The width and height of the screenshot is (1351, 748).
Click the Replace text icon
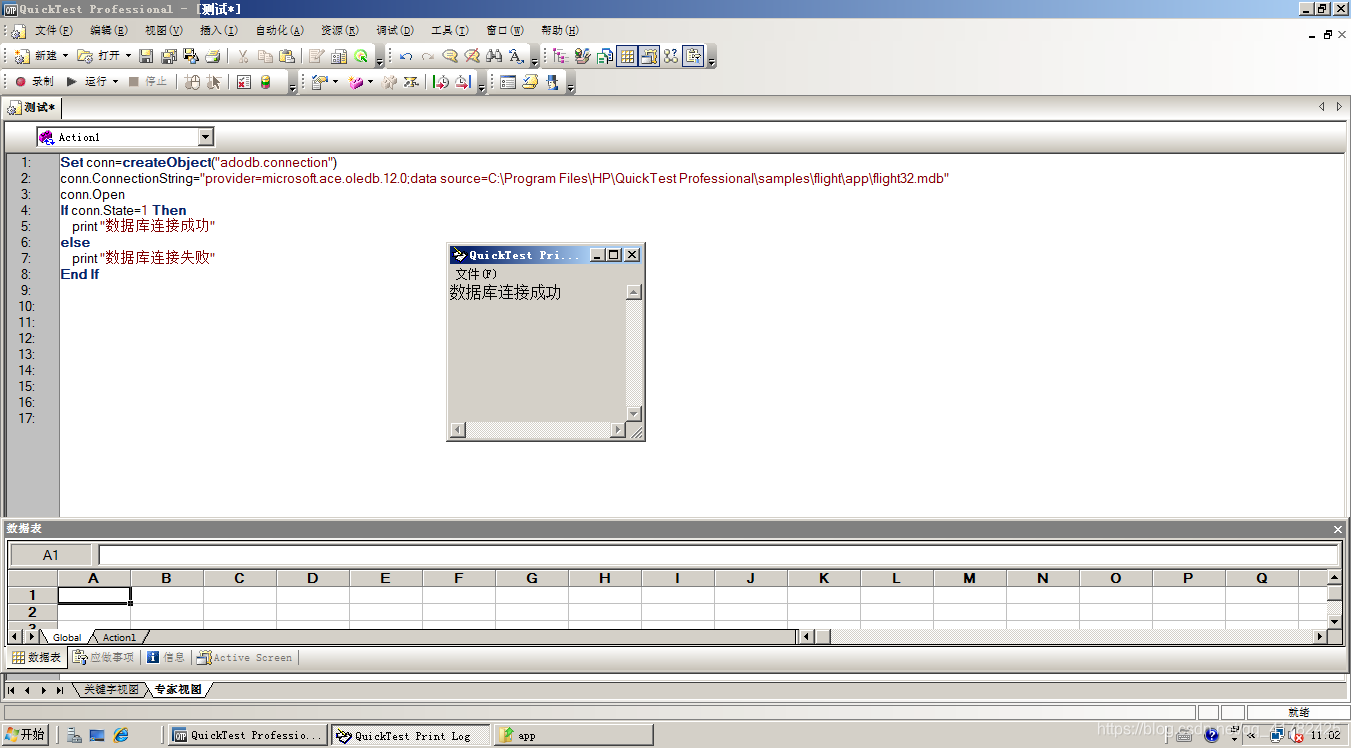pyautogui.click(x=516, y=56)
